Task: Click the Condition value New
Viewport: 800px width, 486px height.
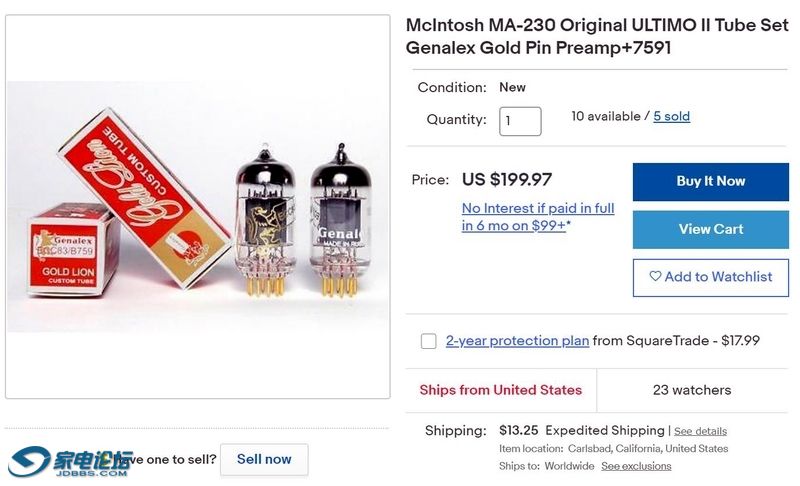Action: 512,87
